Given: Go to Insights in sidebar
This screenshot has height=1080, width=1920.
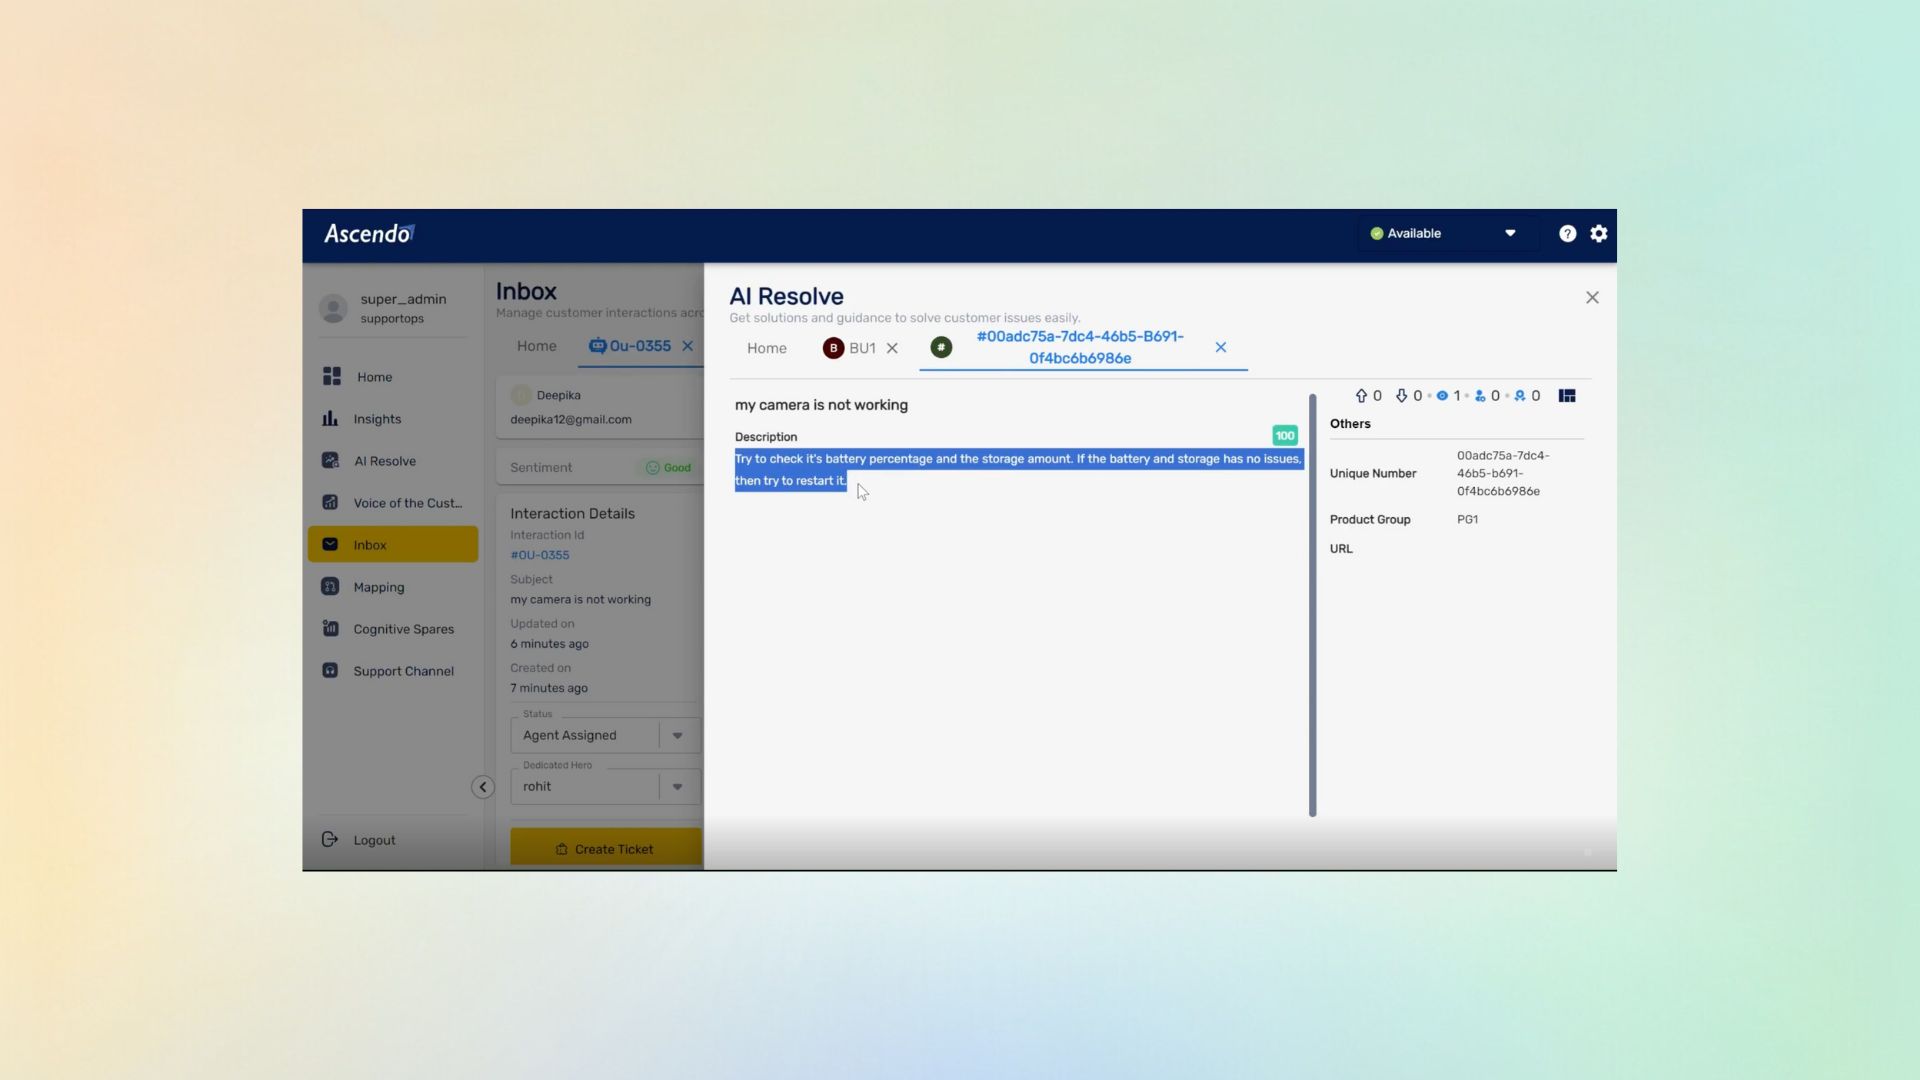Looking at the screenshot, I should click(377, 419).
